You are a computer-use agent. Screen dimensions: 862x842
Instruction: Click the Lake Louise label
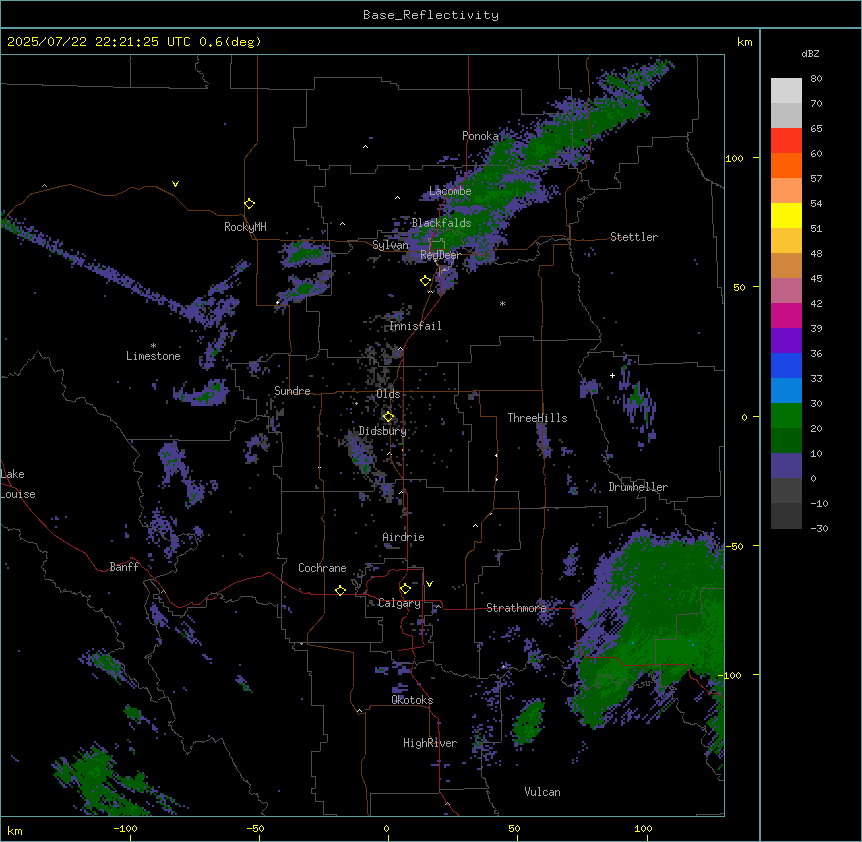18,484
